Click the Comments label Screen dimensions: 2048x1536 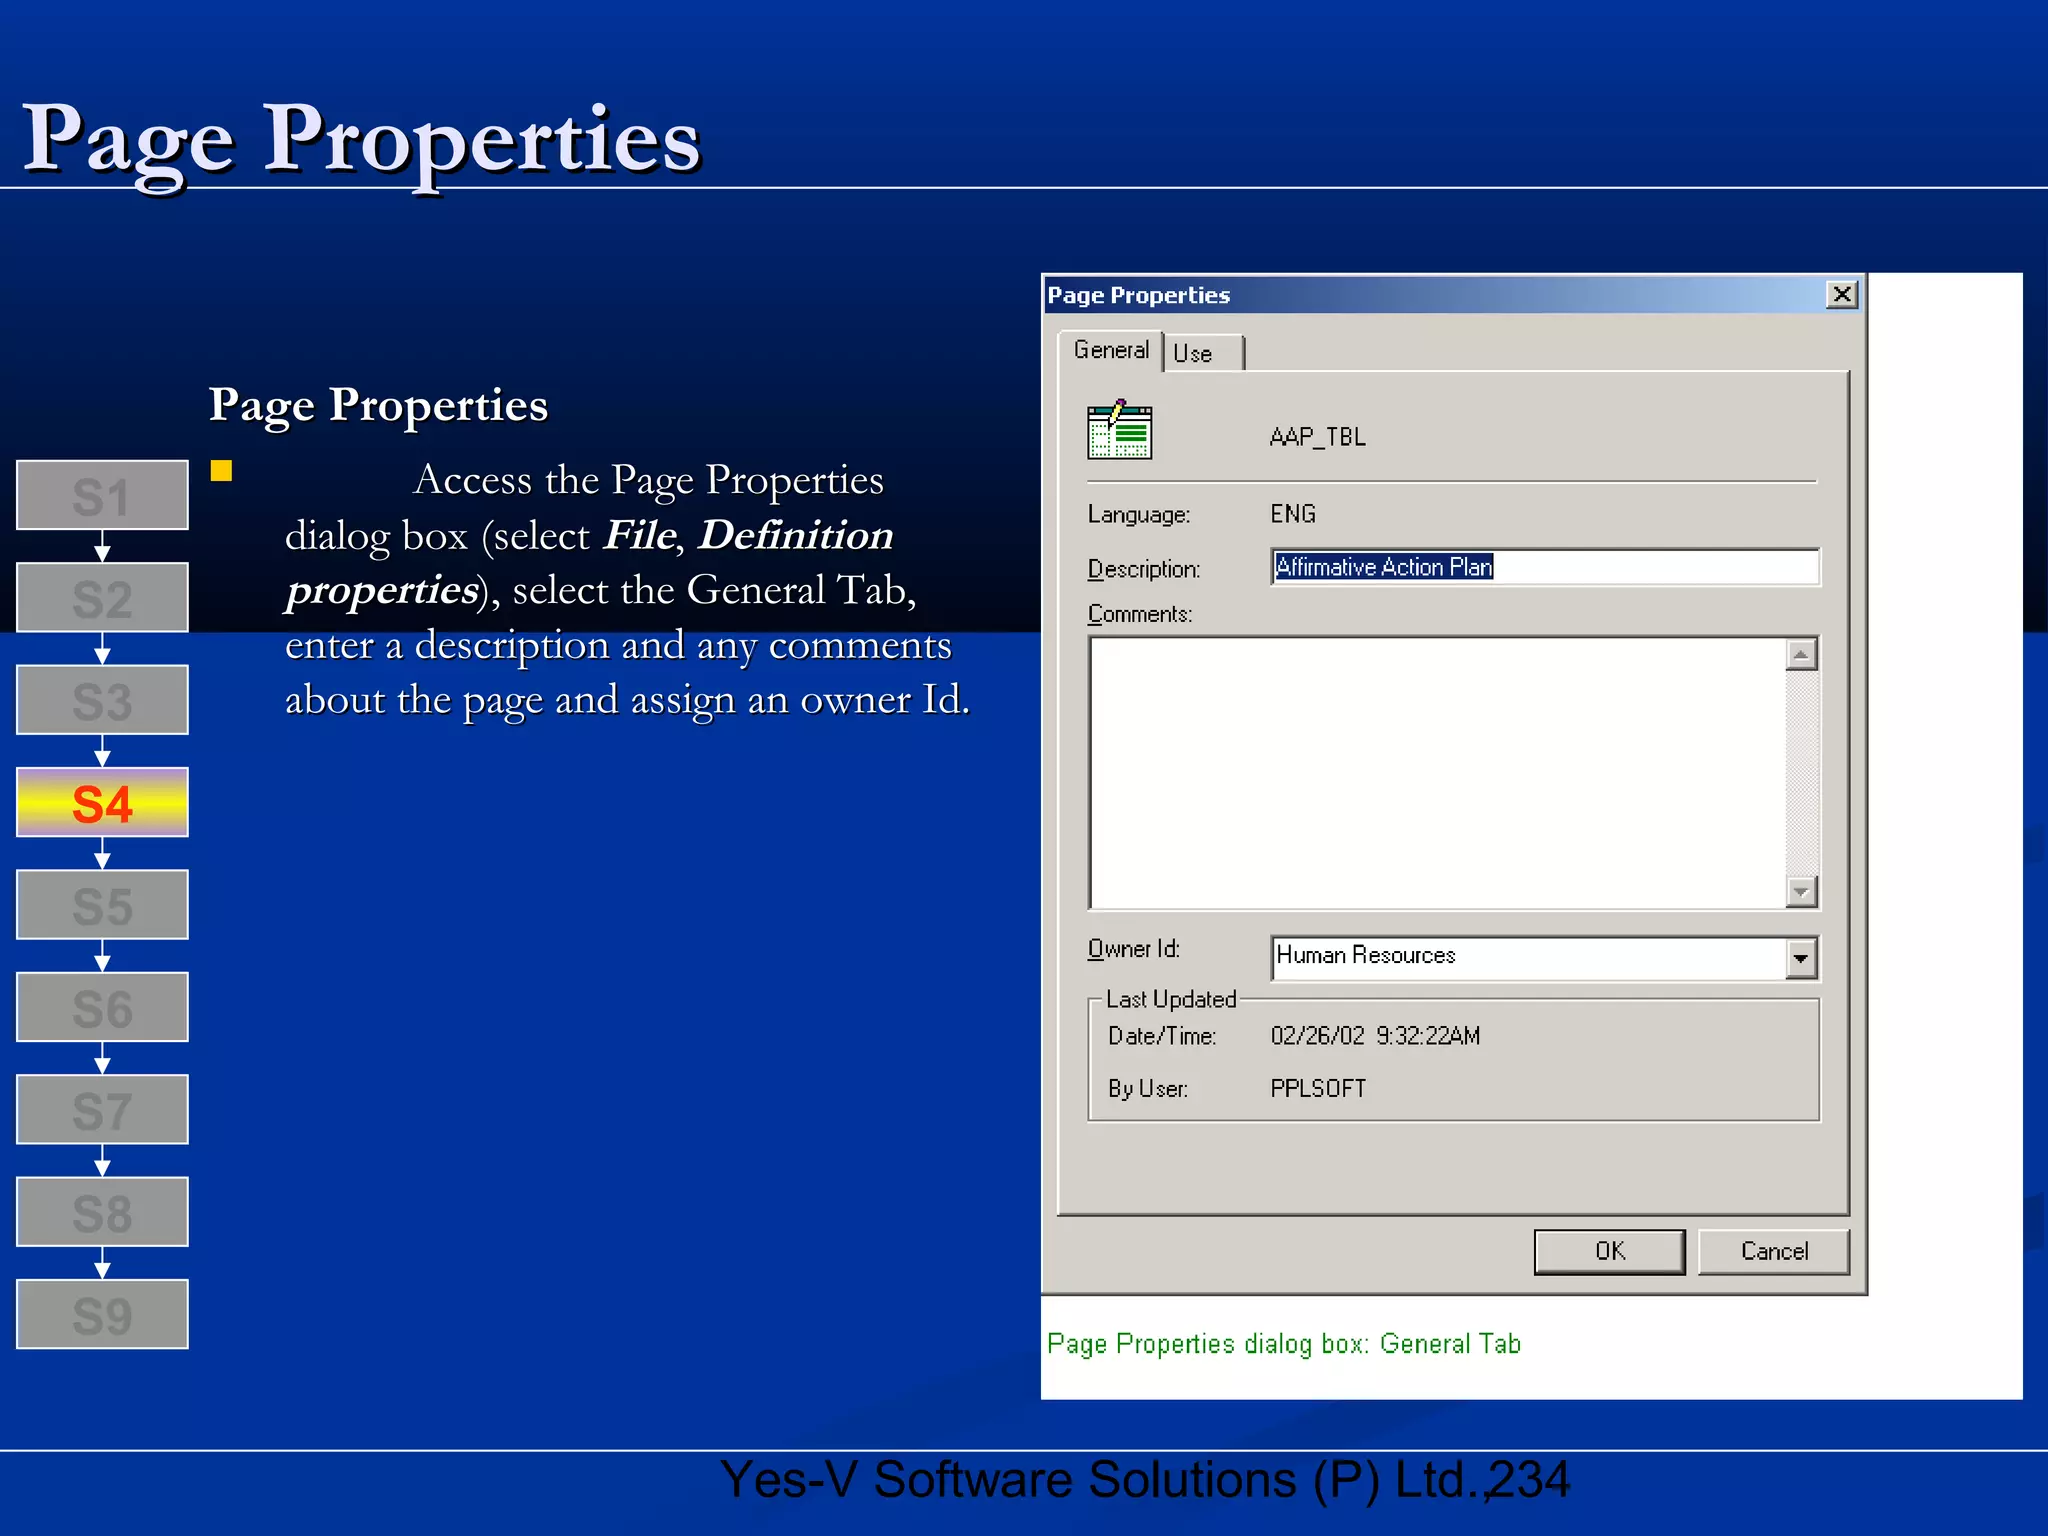click(x=1140, y=614)
